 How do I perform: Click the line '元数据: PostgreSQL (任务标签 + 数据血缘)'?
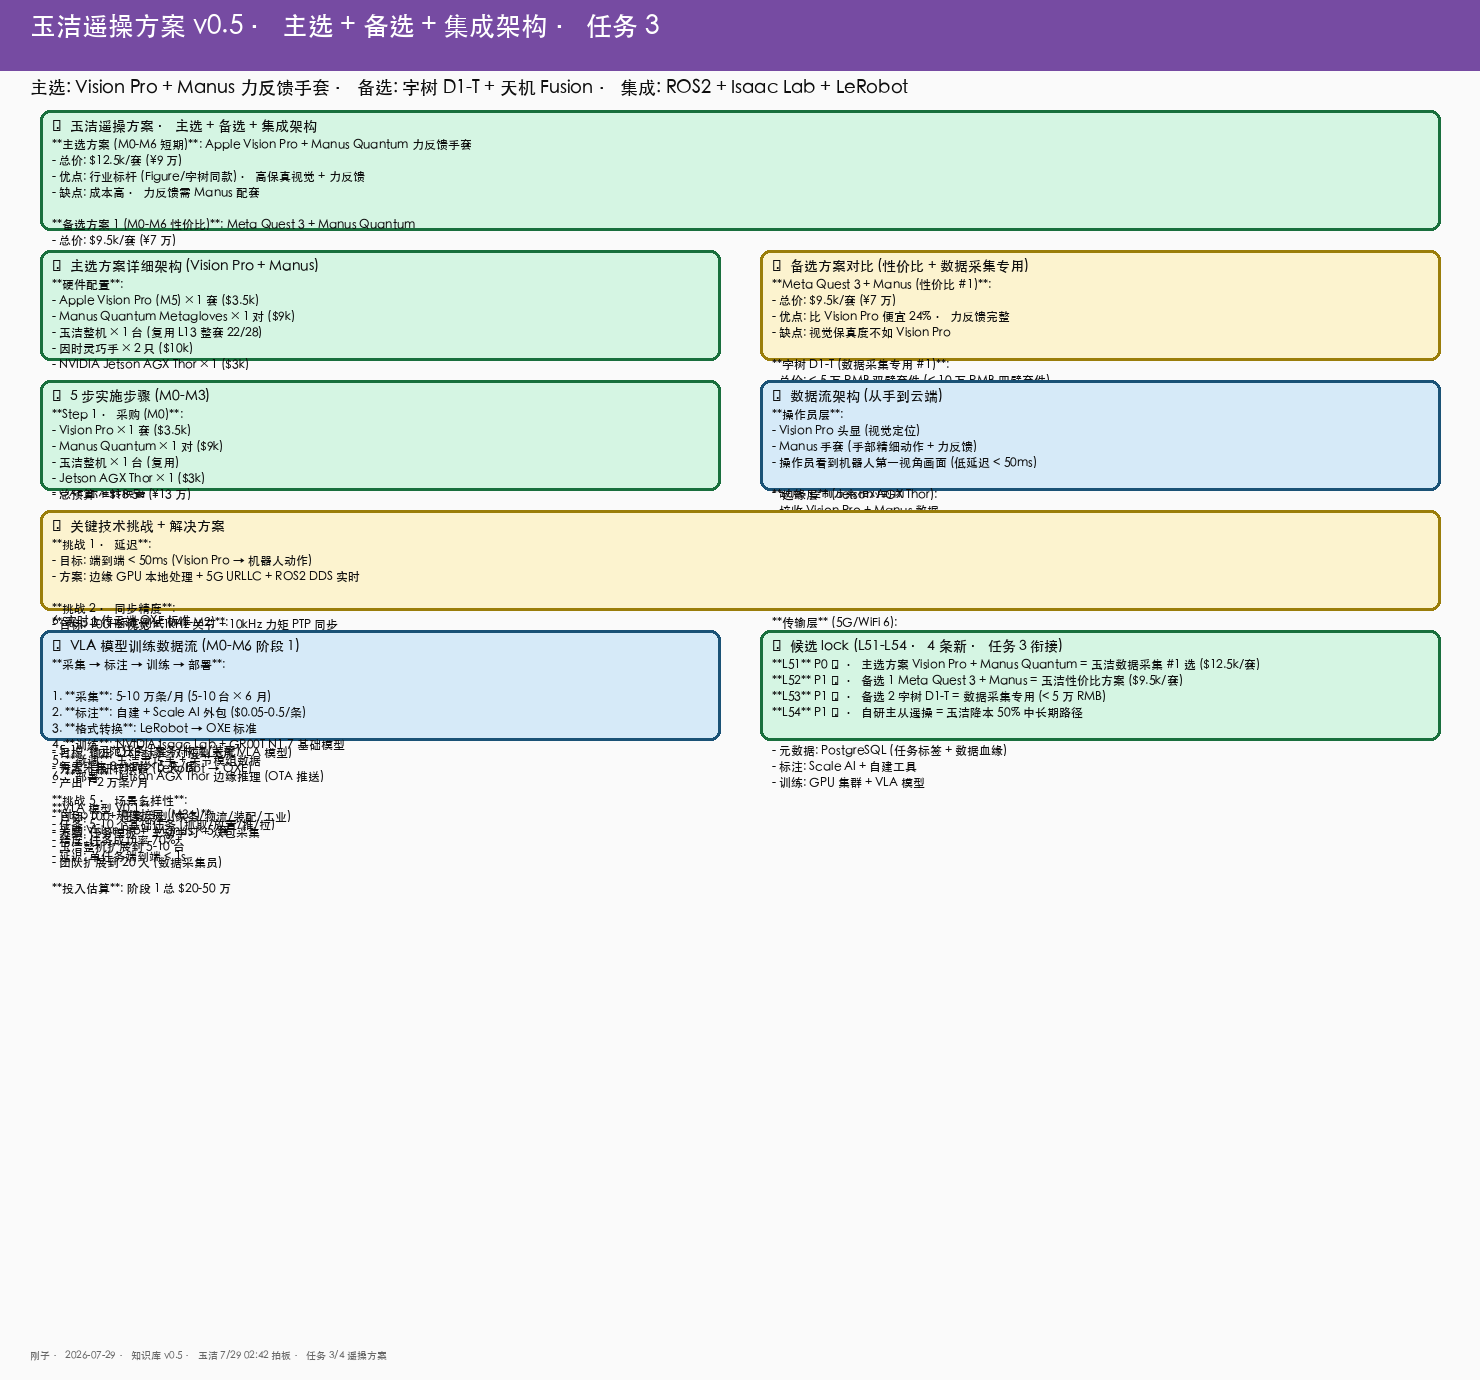889,750
